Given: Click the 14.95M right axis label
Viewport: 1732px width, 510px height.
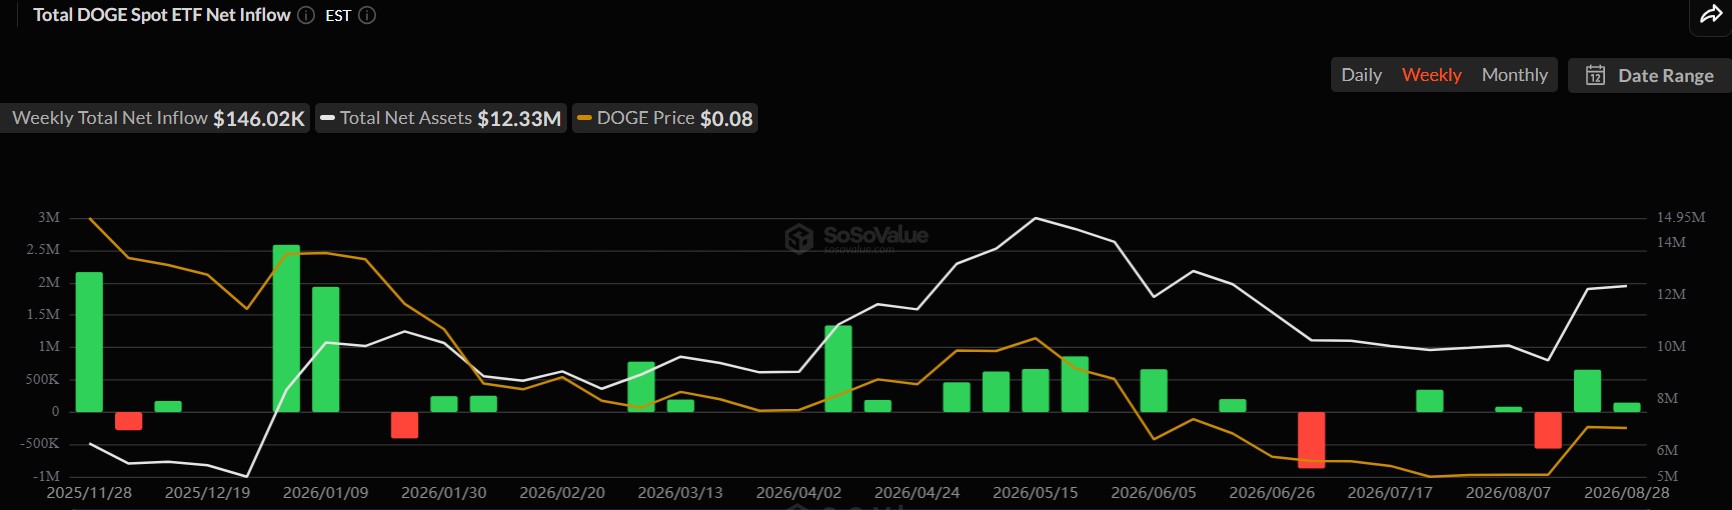Looking at the screenshot, I should (x=1681, y=217).
